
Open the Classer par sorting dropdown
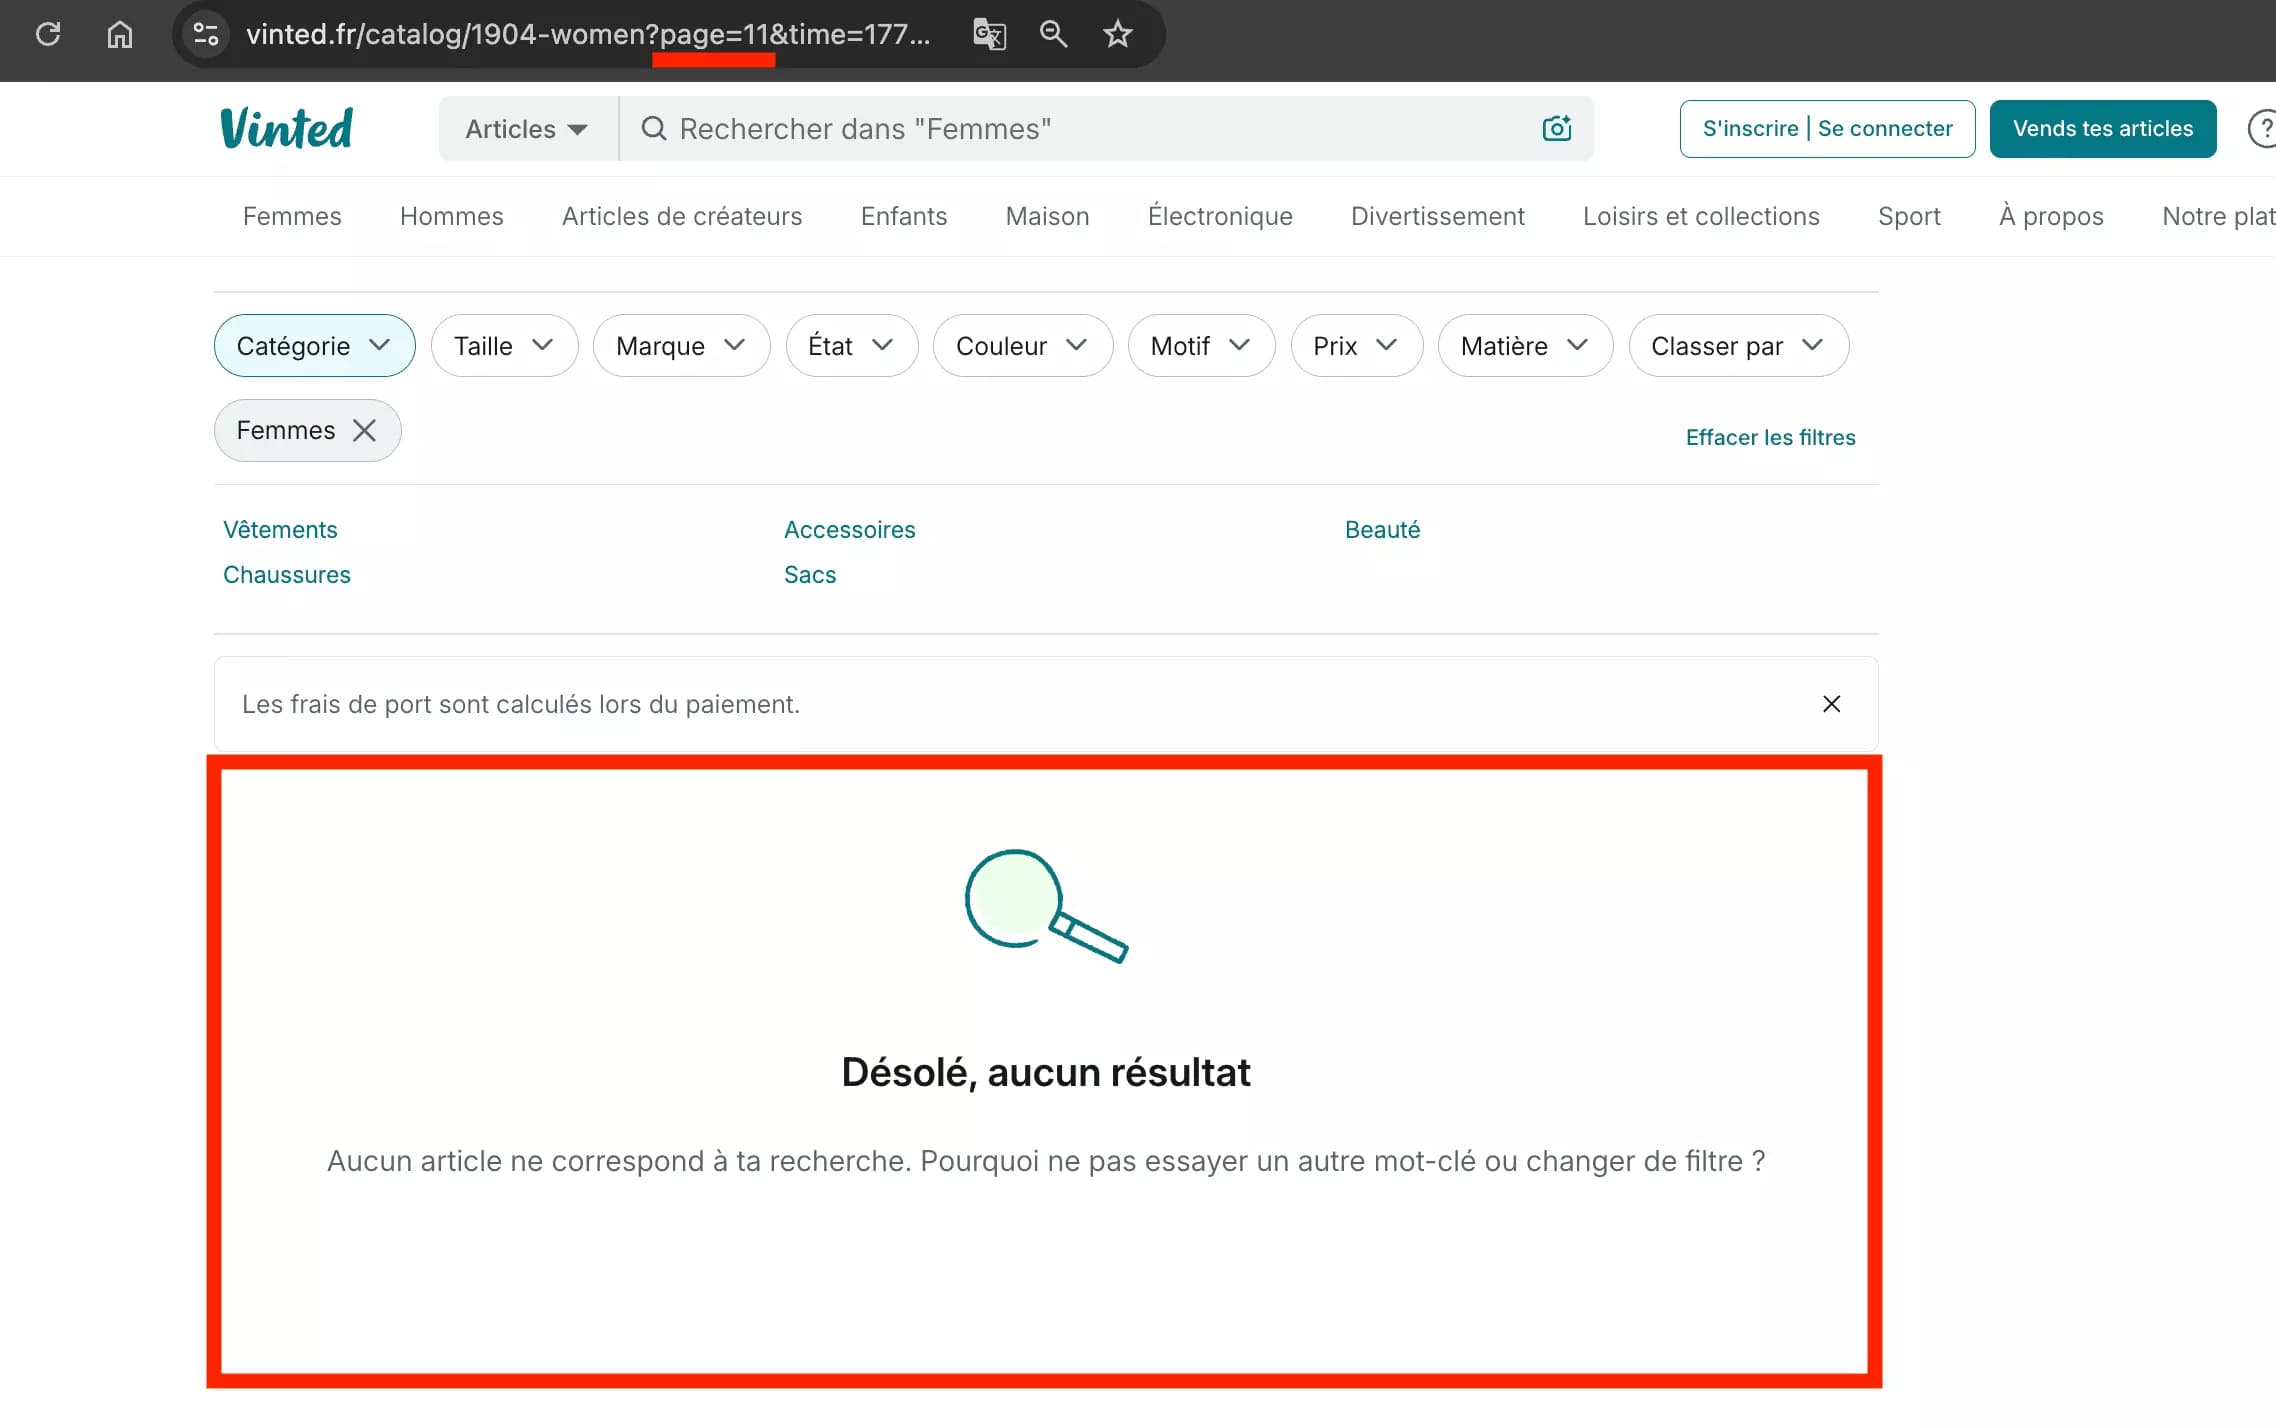[1737, 345]
